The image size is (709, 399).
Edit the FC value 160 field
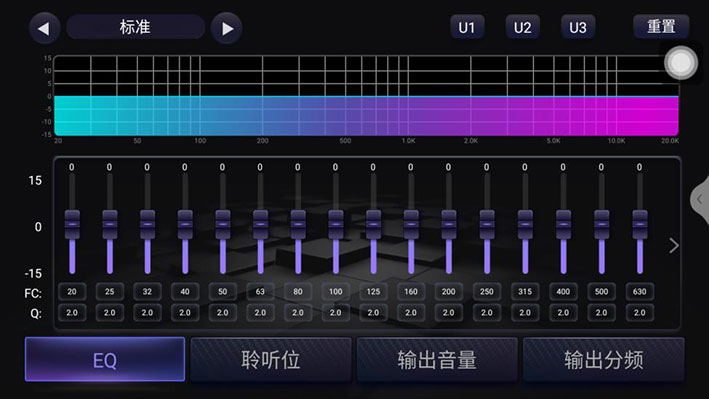pos(411,292)
